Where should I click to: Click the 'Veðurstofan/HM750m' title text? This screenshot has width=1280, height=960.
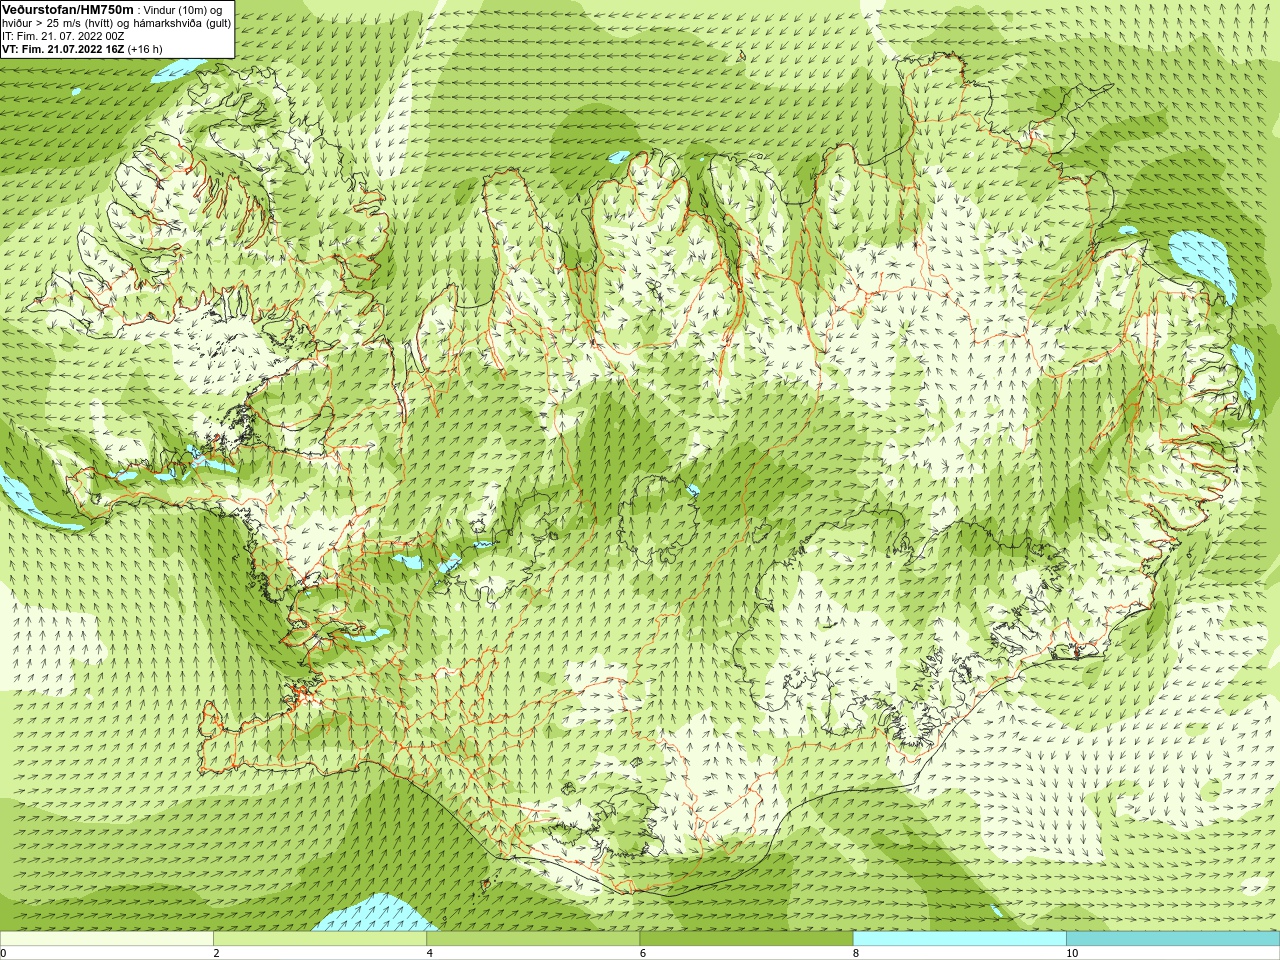coord(67,9)
